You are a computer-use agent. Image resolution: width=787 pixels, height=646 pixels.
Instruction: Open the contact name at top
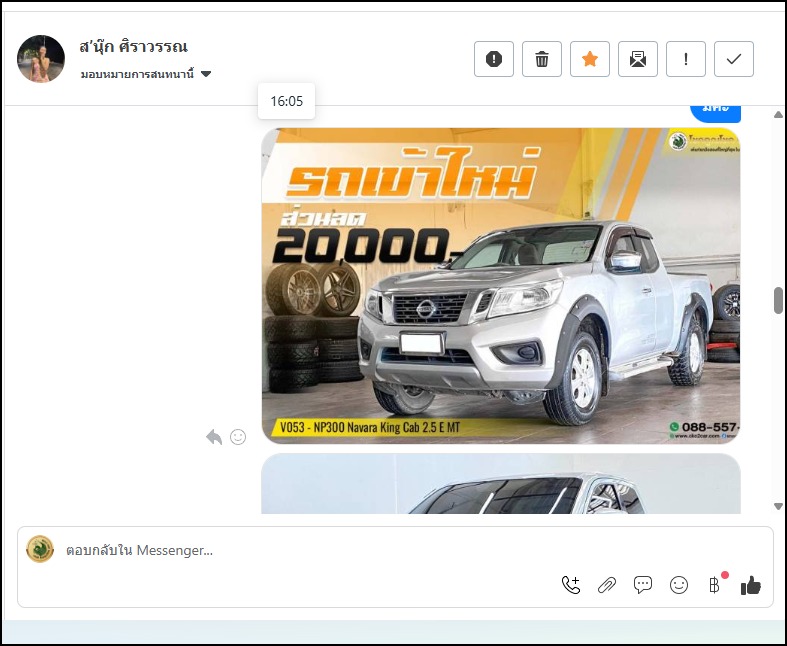(134, 47)
